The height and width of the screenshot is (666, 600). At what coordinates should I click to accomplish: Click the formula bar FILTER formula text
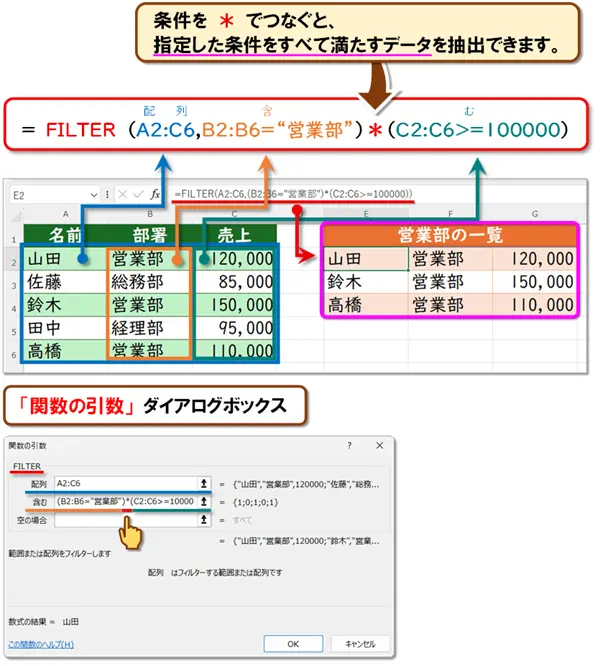click(x=293, y=194)
